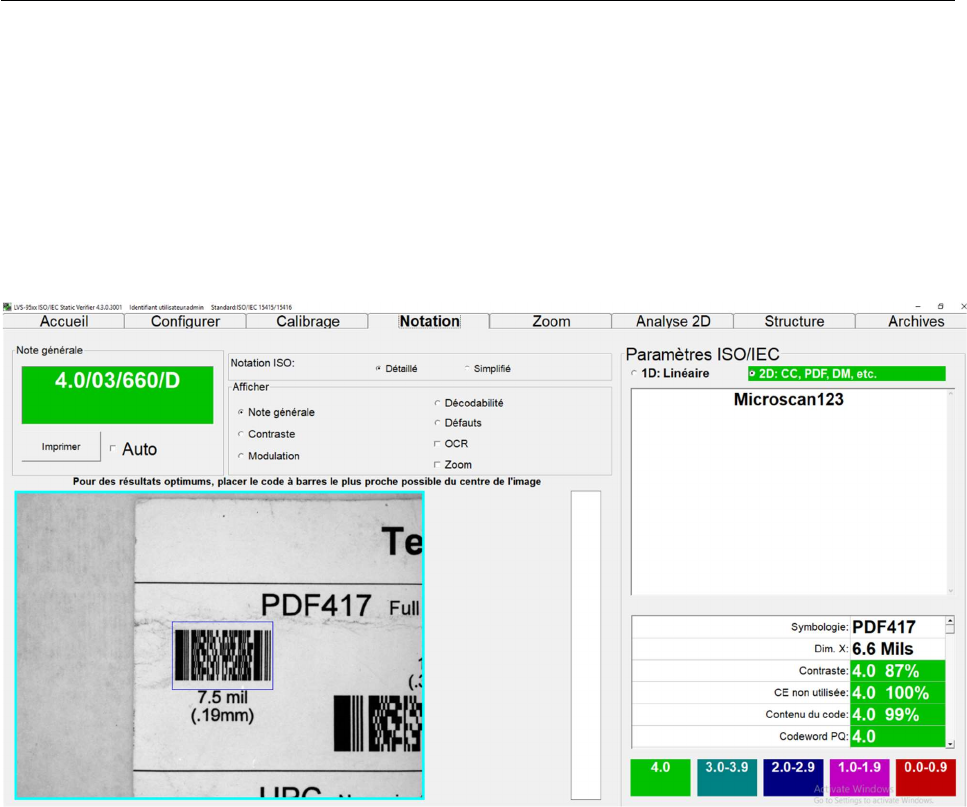Click the green 4.0/03/660/D overall grade box
Screen dimensions: 967x807
pos(117,395)
